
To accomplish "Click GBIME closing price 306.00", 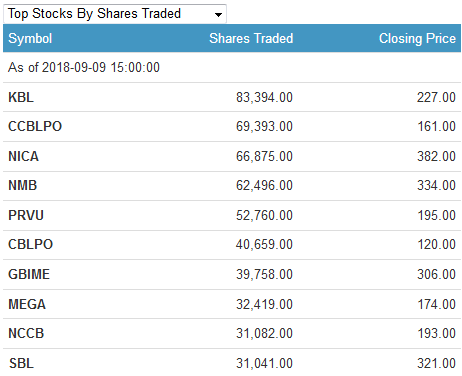I will point(436,274).
